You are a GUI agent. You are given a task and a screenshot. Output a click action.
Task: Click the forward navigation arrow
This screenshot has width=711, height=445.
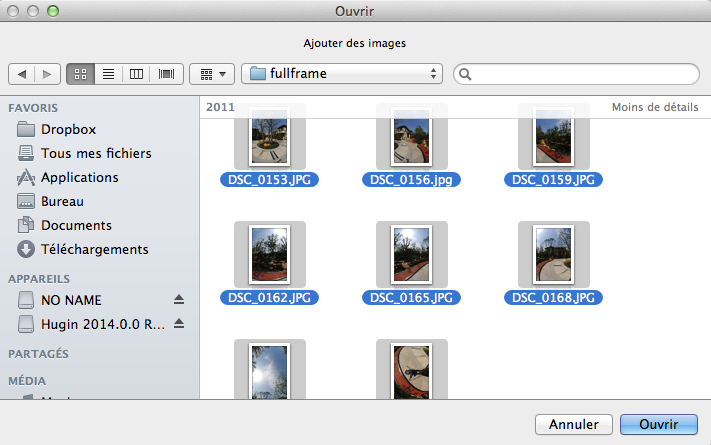pyautogui.click(x=47, y=74)
